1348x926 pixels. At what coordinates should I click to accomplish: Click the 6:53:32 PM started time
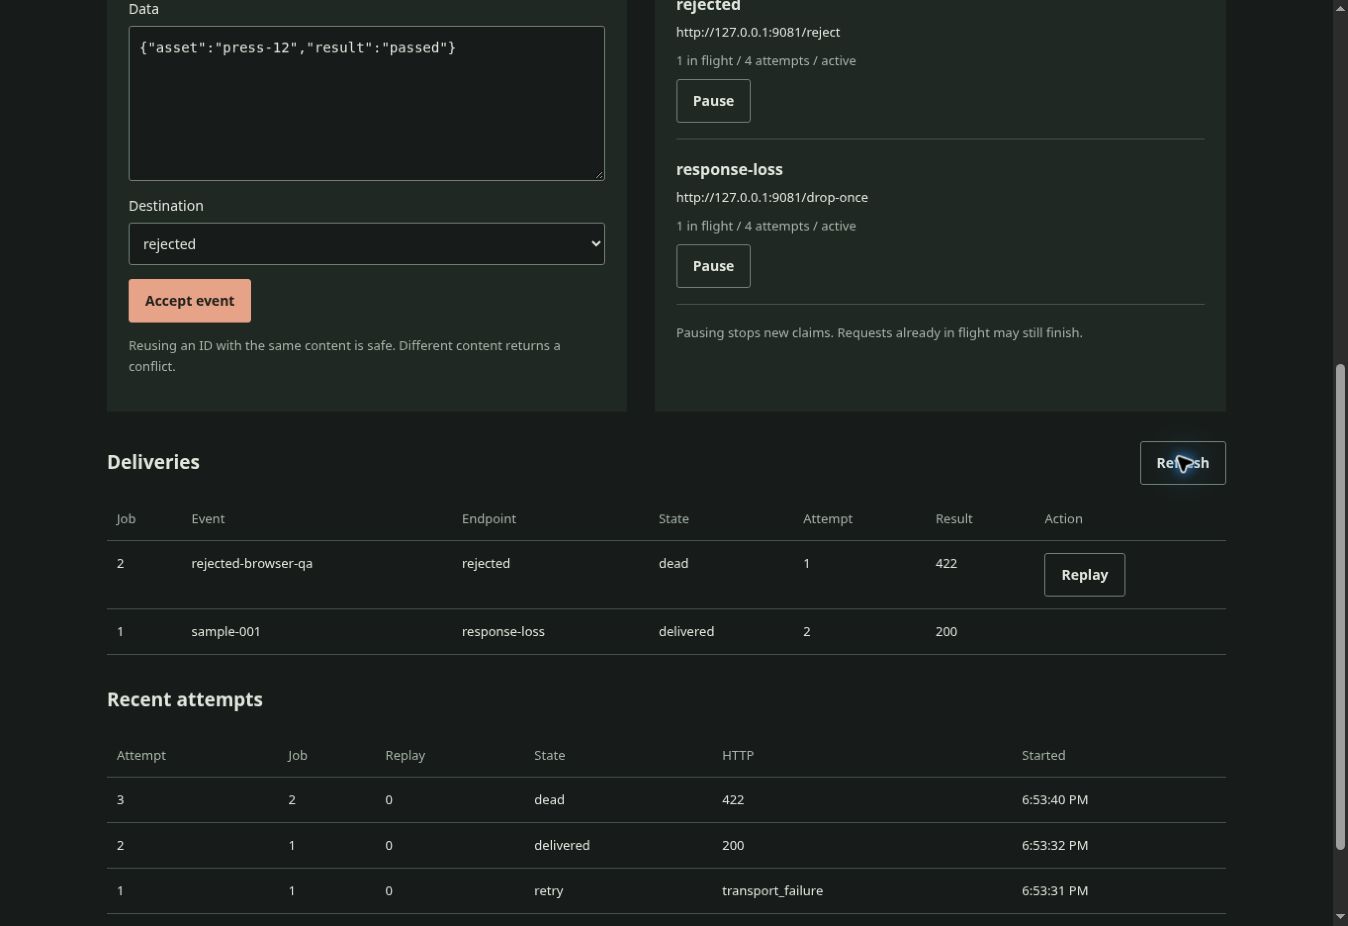pyautogui.click(x=1055, y=845)
